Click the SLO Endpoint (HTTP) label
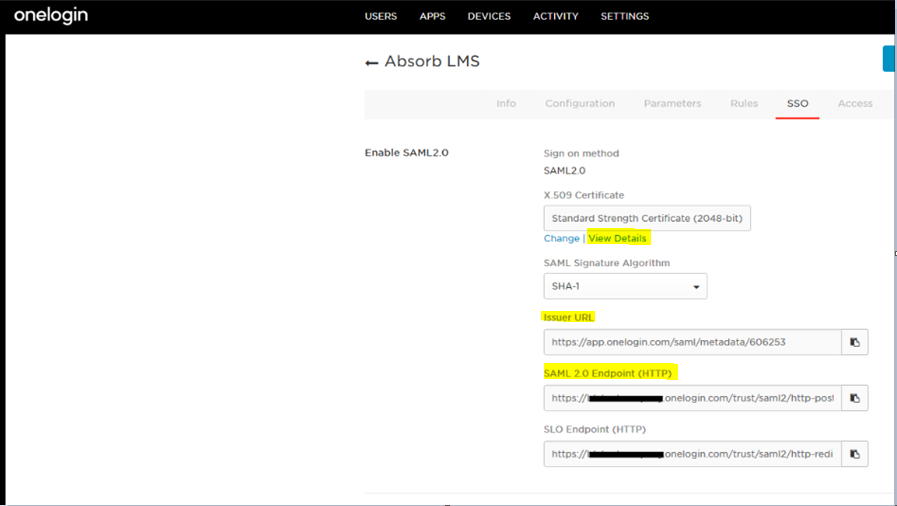This screenshot has height=506, width=897. point(594,429)
